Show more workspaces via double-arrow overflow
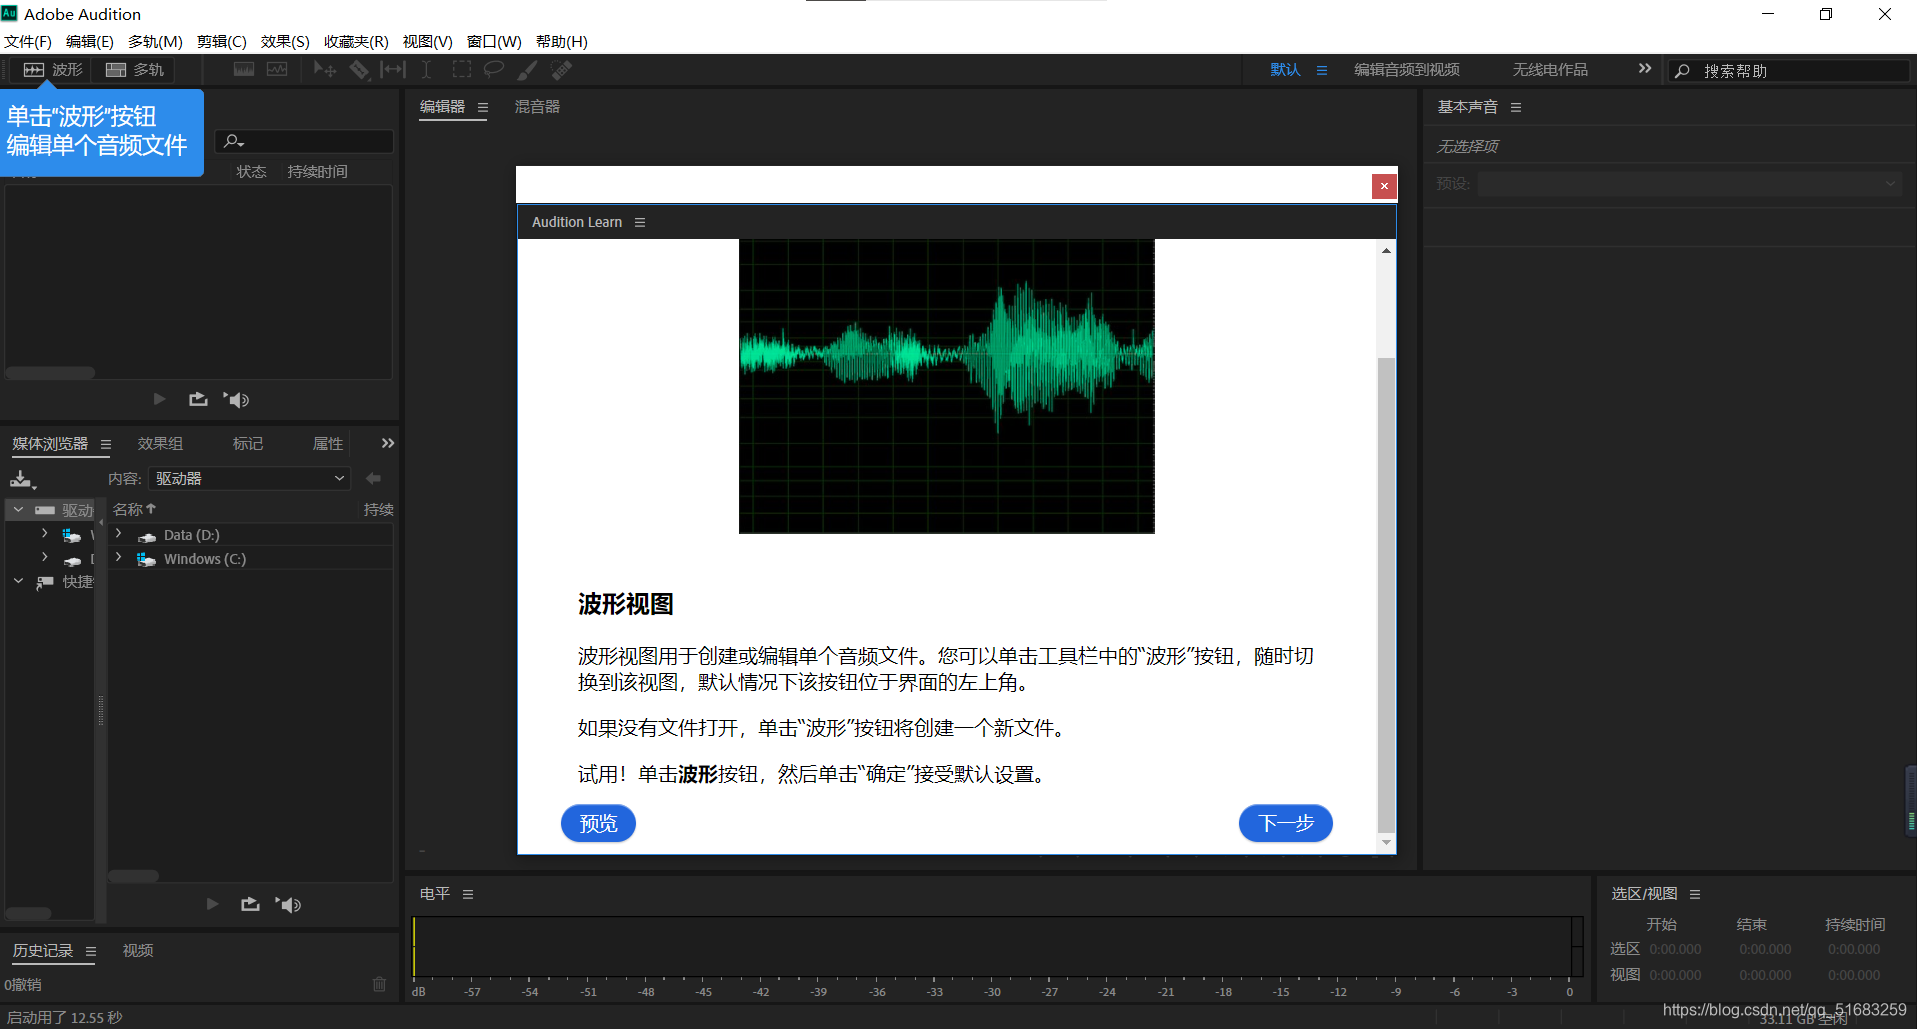 pyautogui.click(x=1645, y=69)
